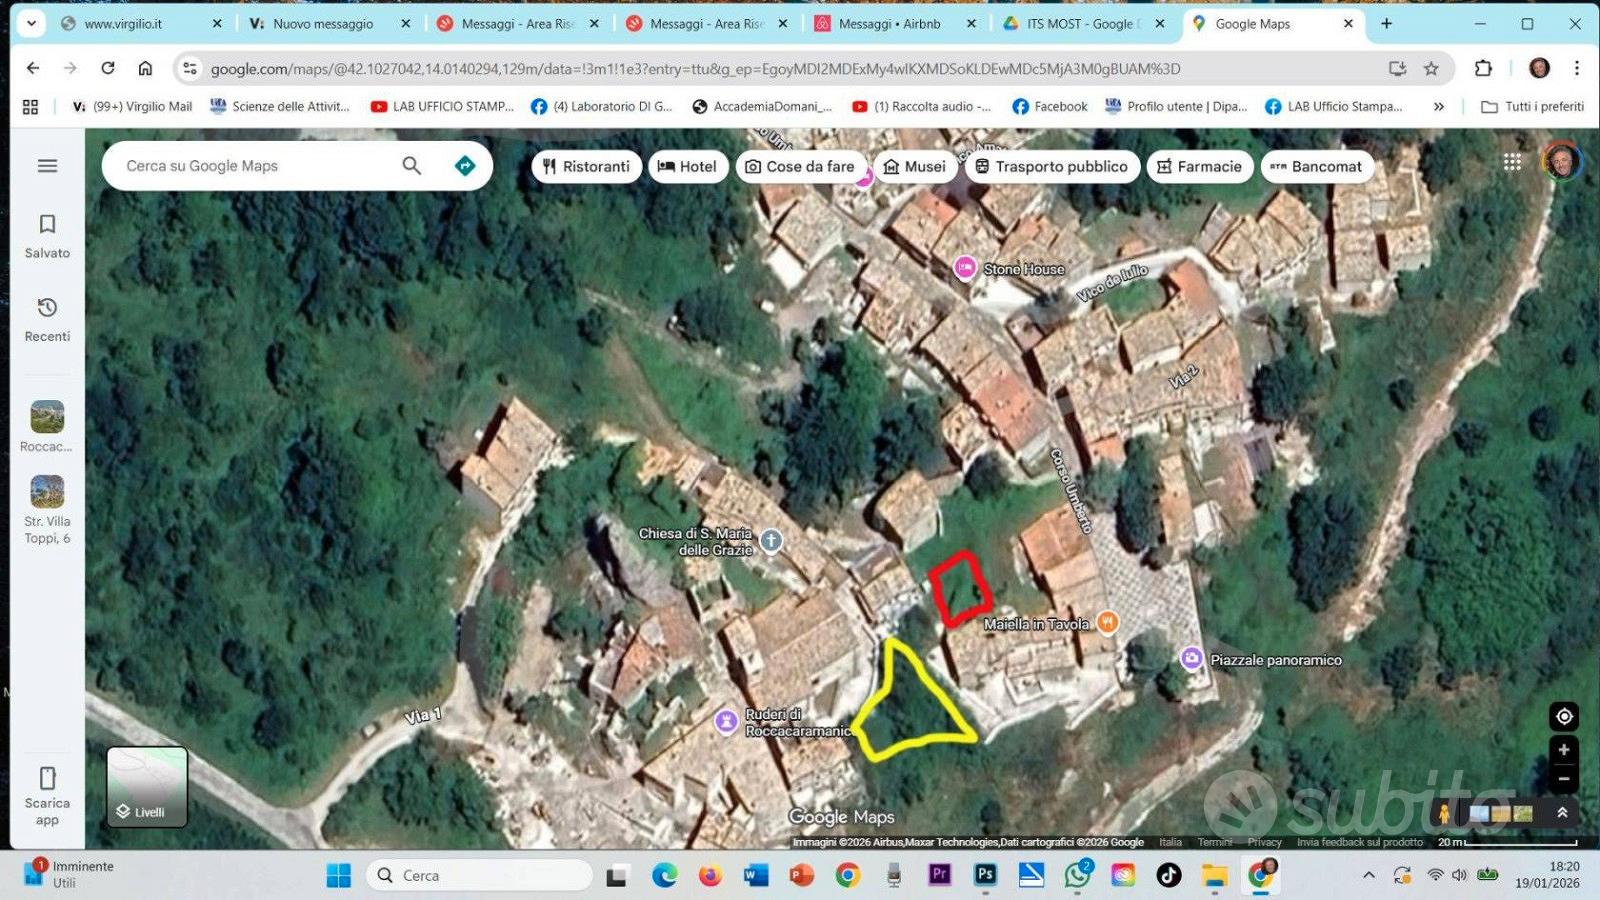This screenshot has width=1600, height=900.
Task: Open Photoshop from the taskbar
Action: pyautogui.click(x=985, y=875)
